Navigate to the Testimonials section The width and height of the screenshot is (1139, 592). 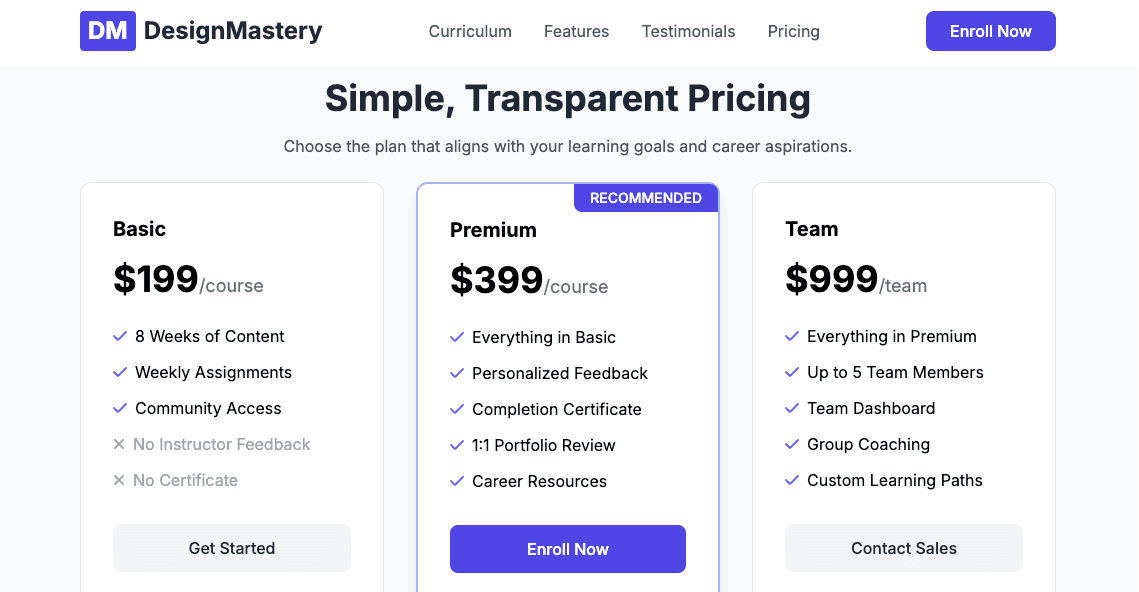[688, 31]
